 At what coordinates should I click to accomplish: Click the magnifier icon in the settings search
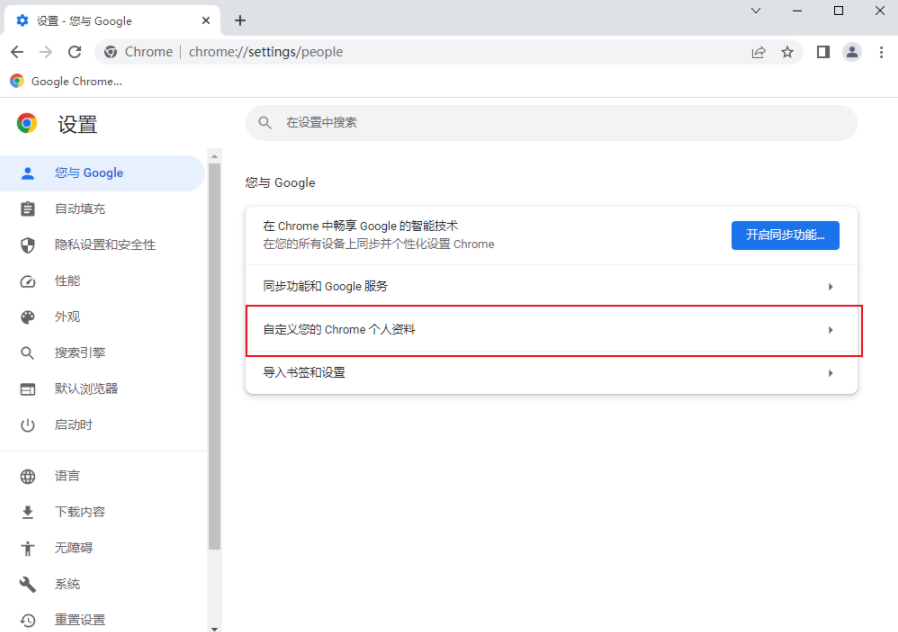click(x=265, y=123)
